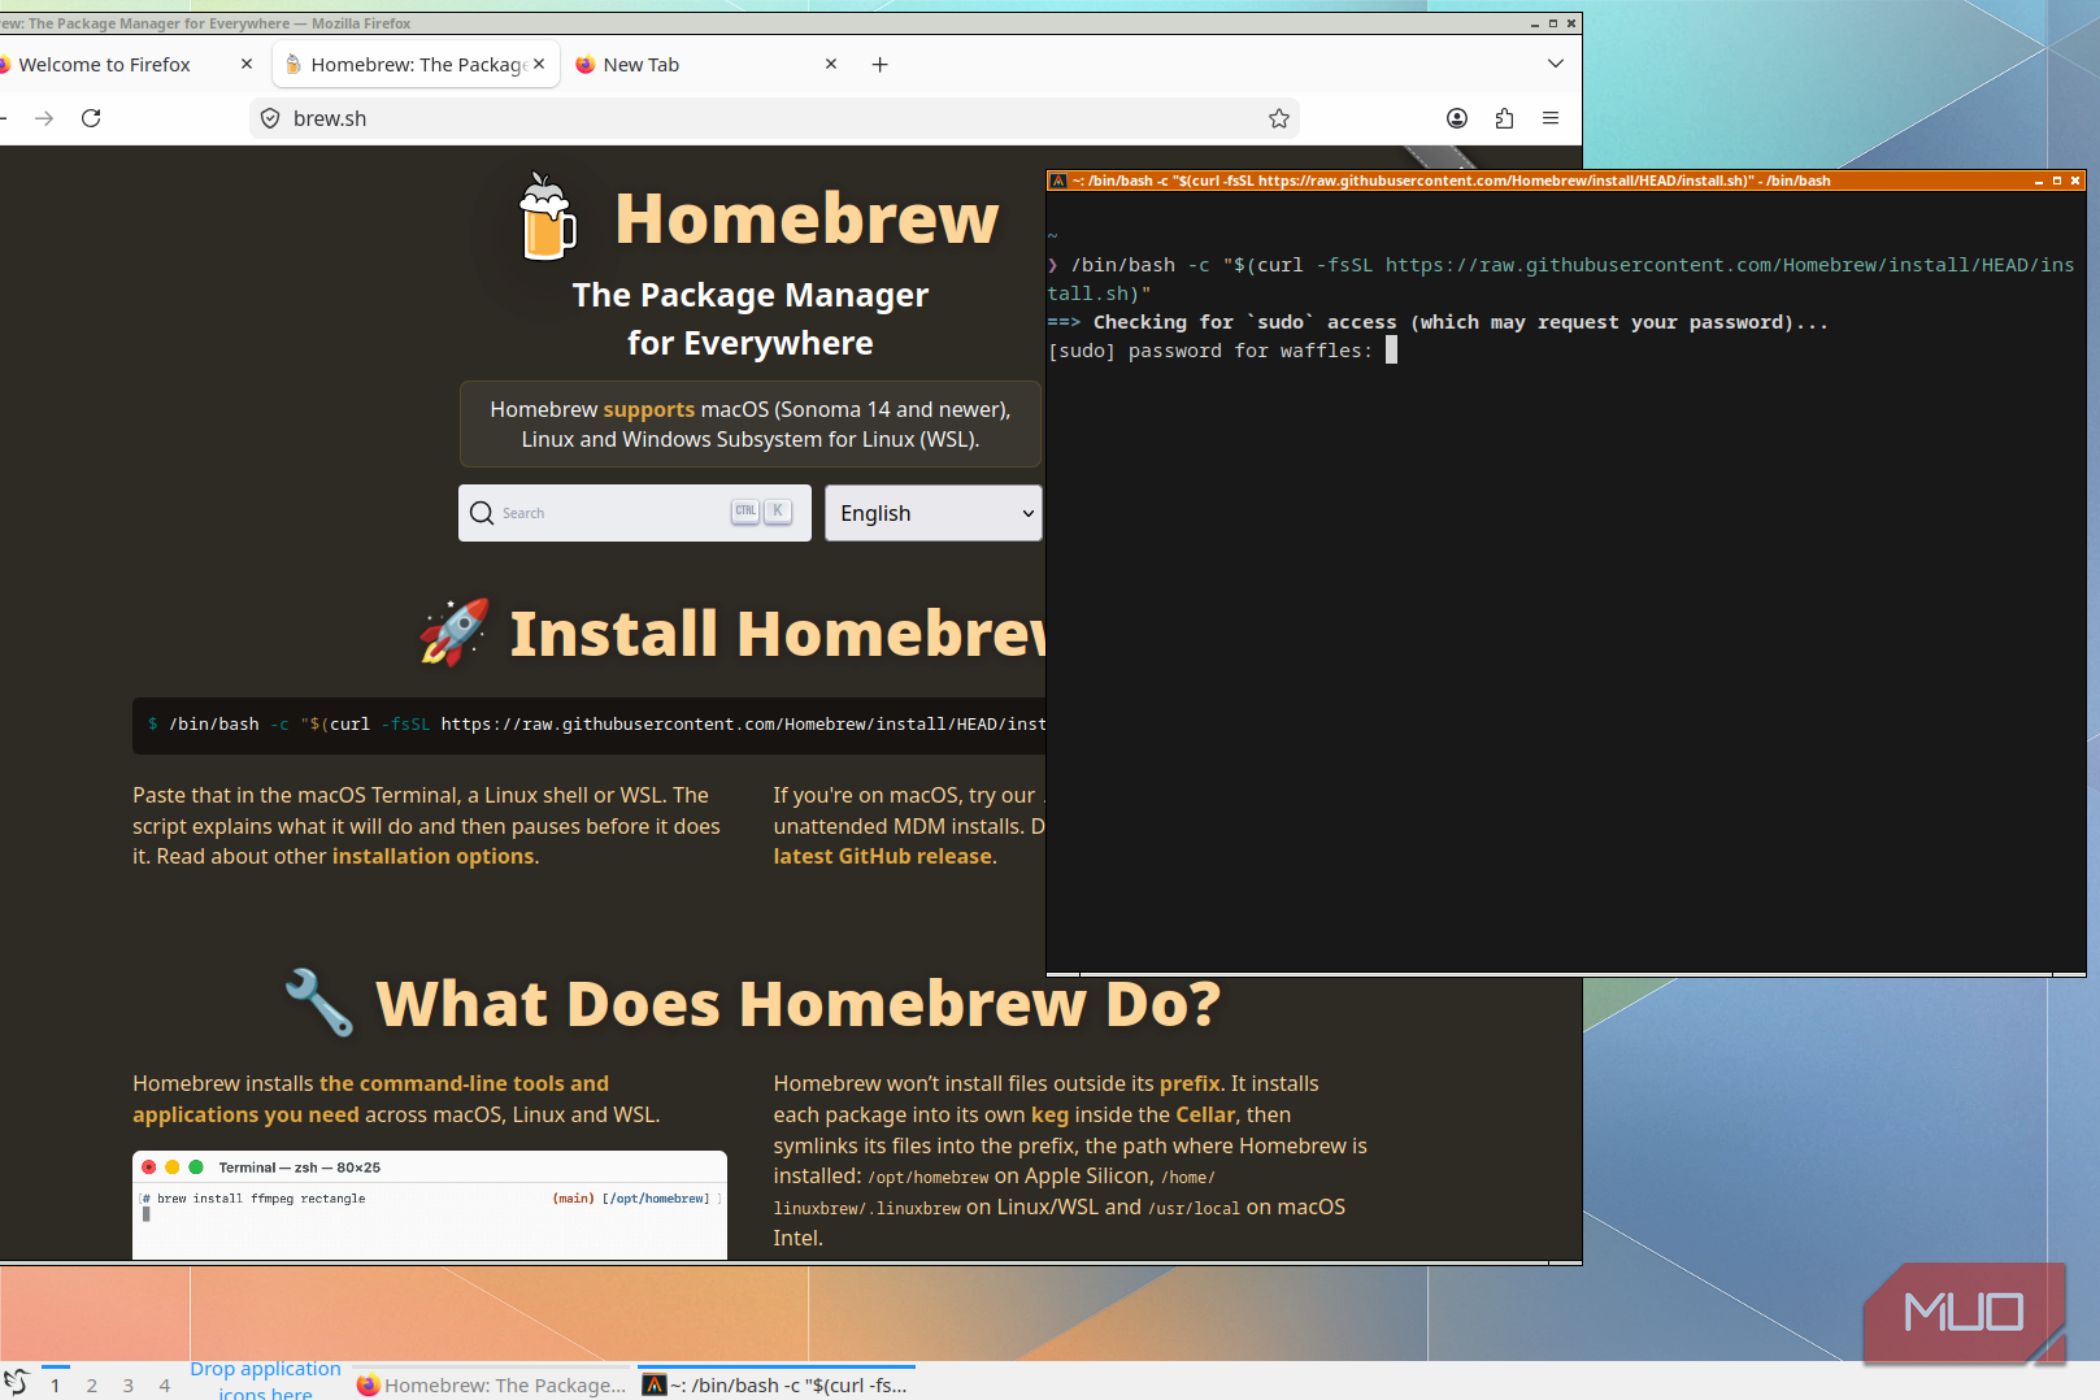Activate the /bin/bash terminal taskbar button
The height and width of the screenshot is (1400, 2100).
[776, 1385]
